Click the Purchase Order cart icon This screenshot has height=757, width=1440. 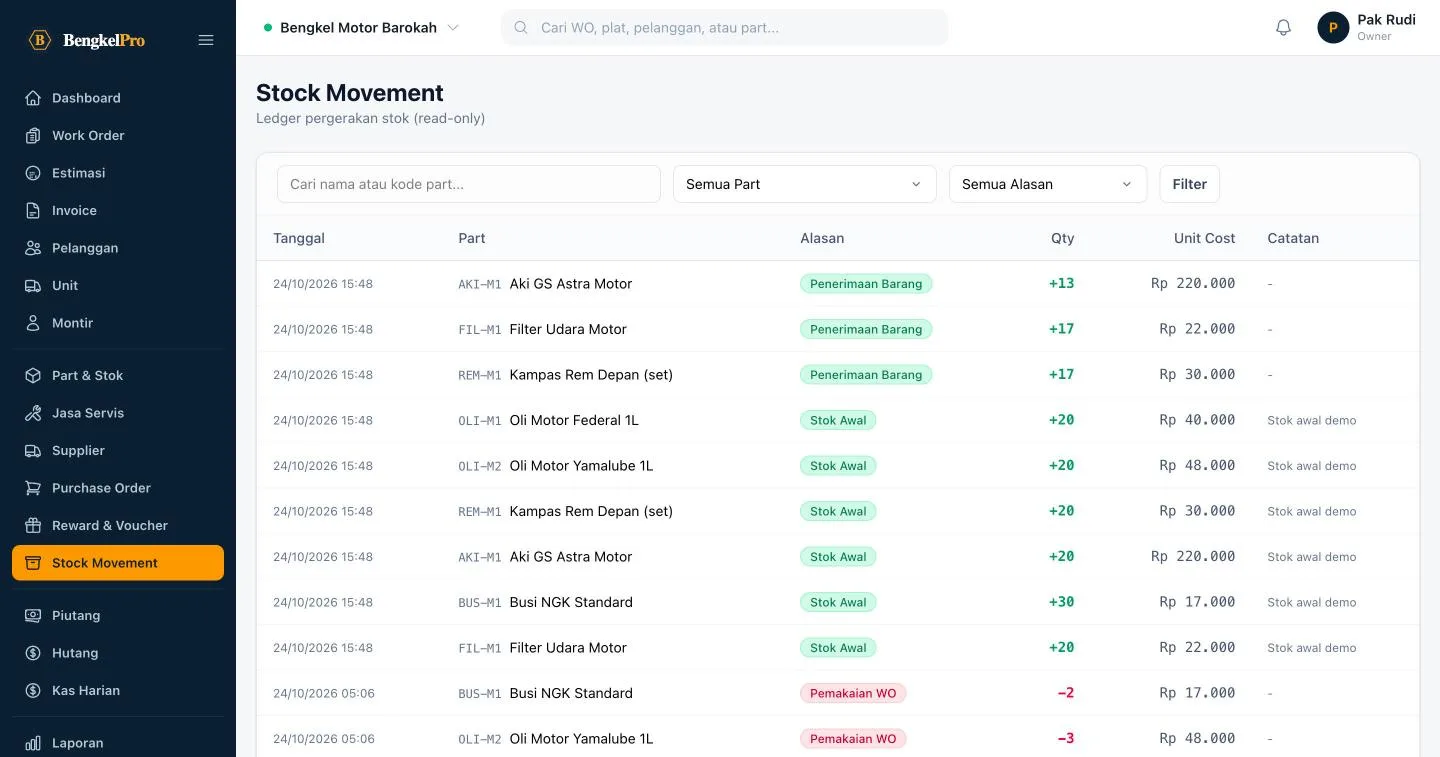click(33, 488)
